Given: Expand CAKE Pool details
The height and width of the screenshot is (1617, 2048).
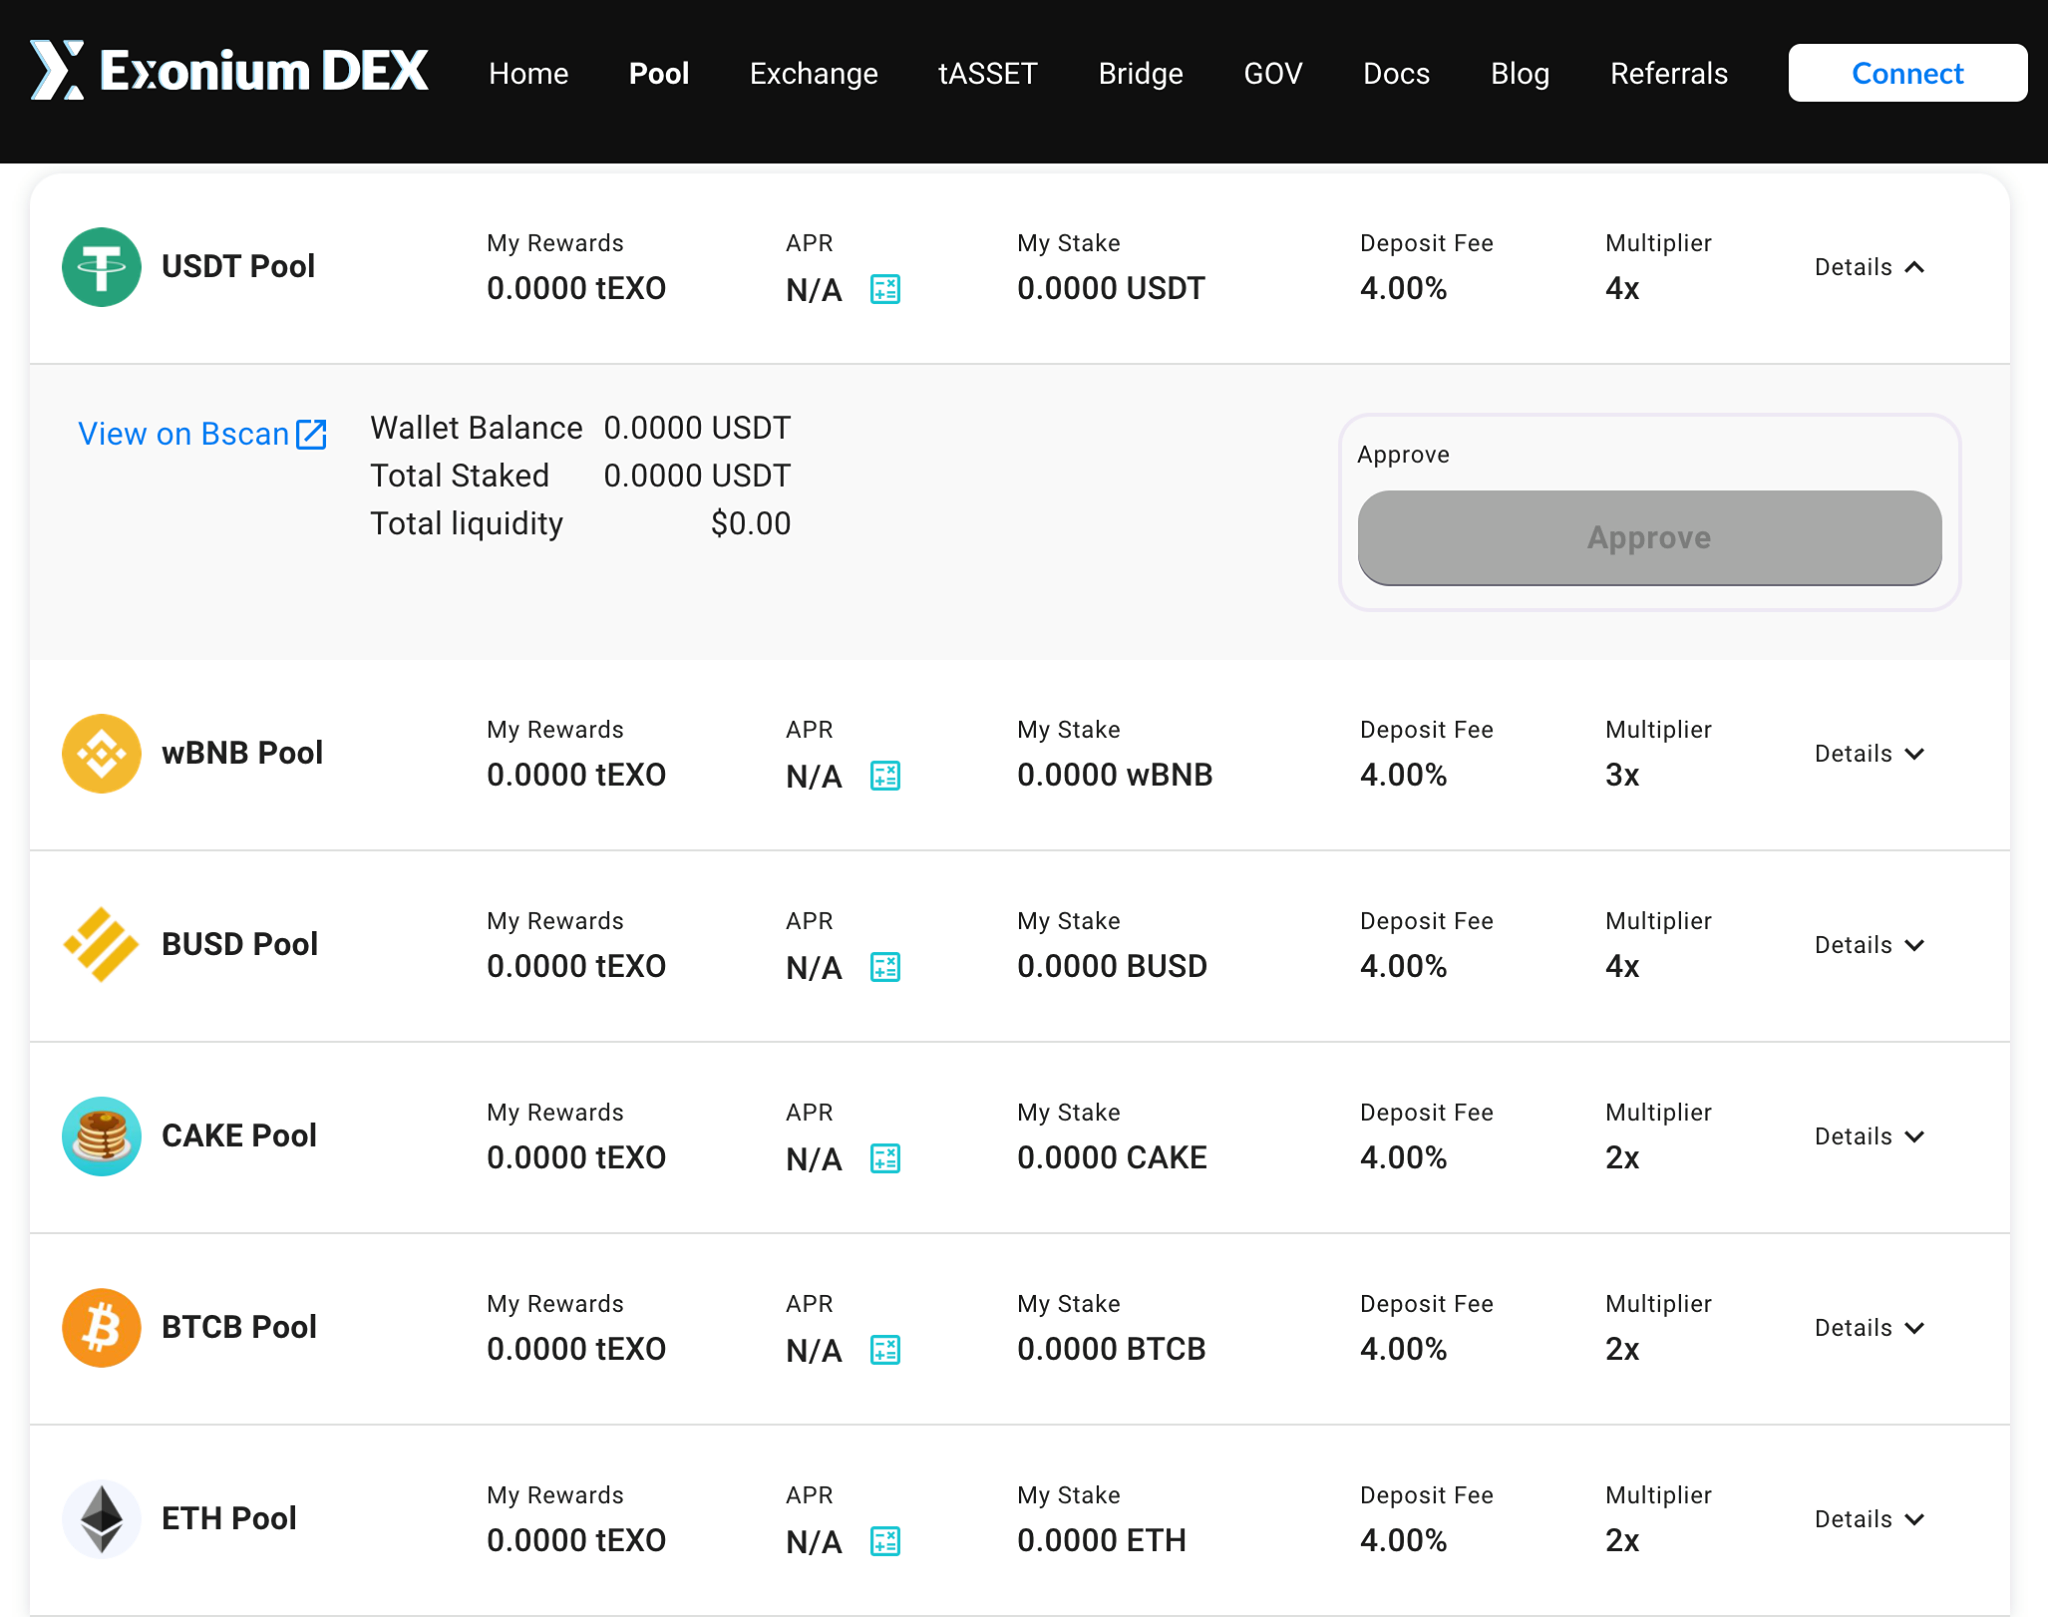Looking at the screenshot, I should 1869,1136.
